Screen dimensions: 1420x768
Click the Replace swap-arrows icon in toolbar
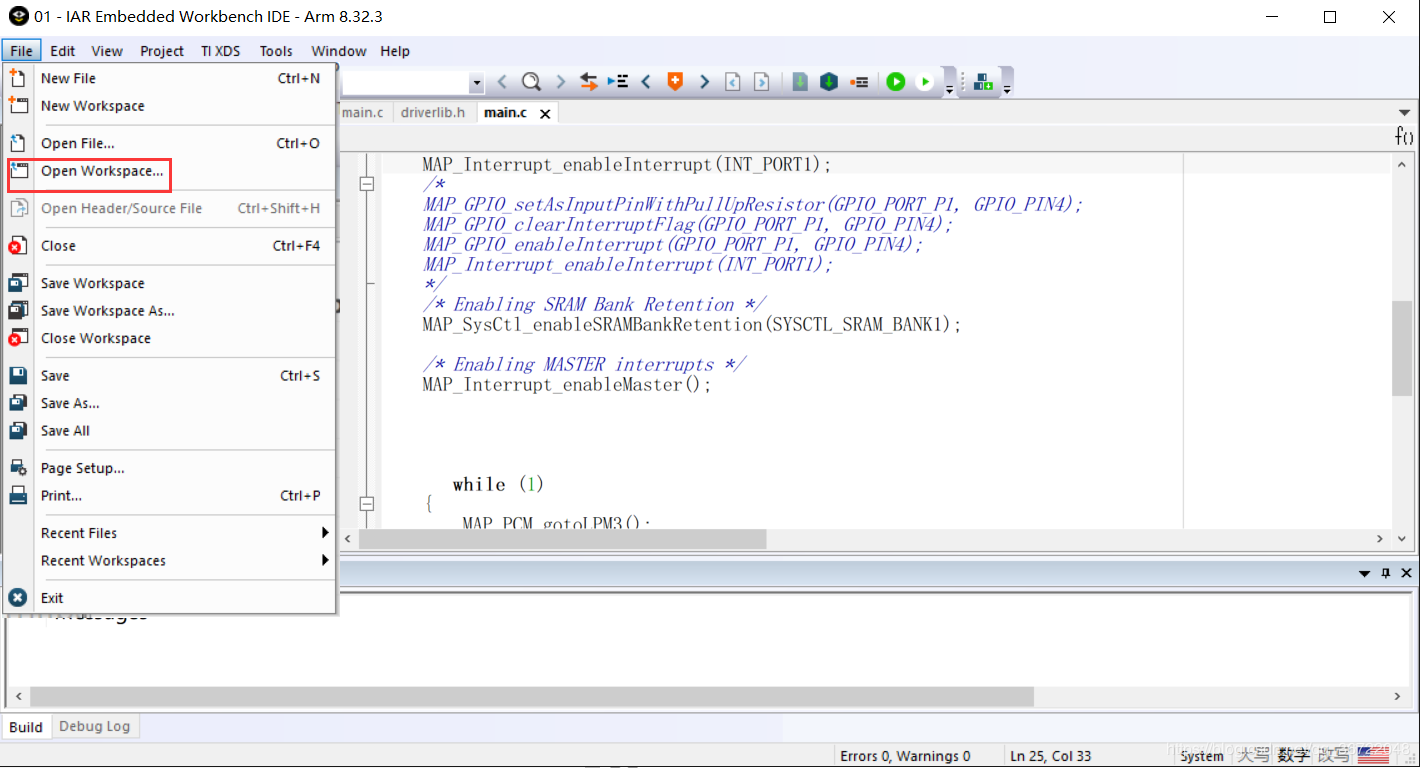pos(589,82)
